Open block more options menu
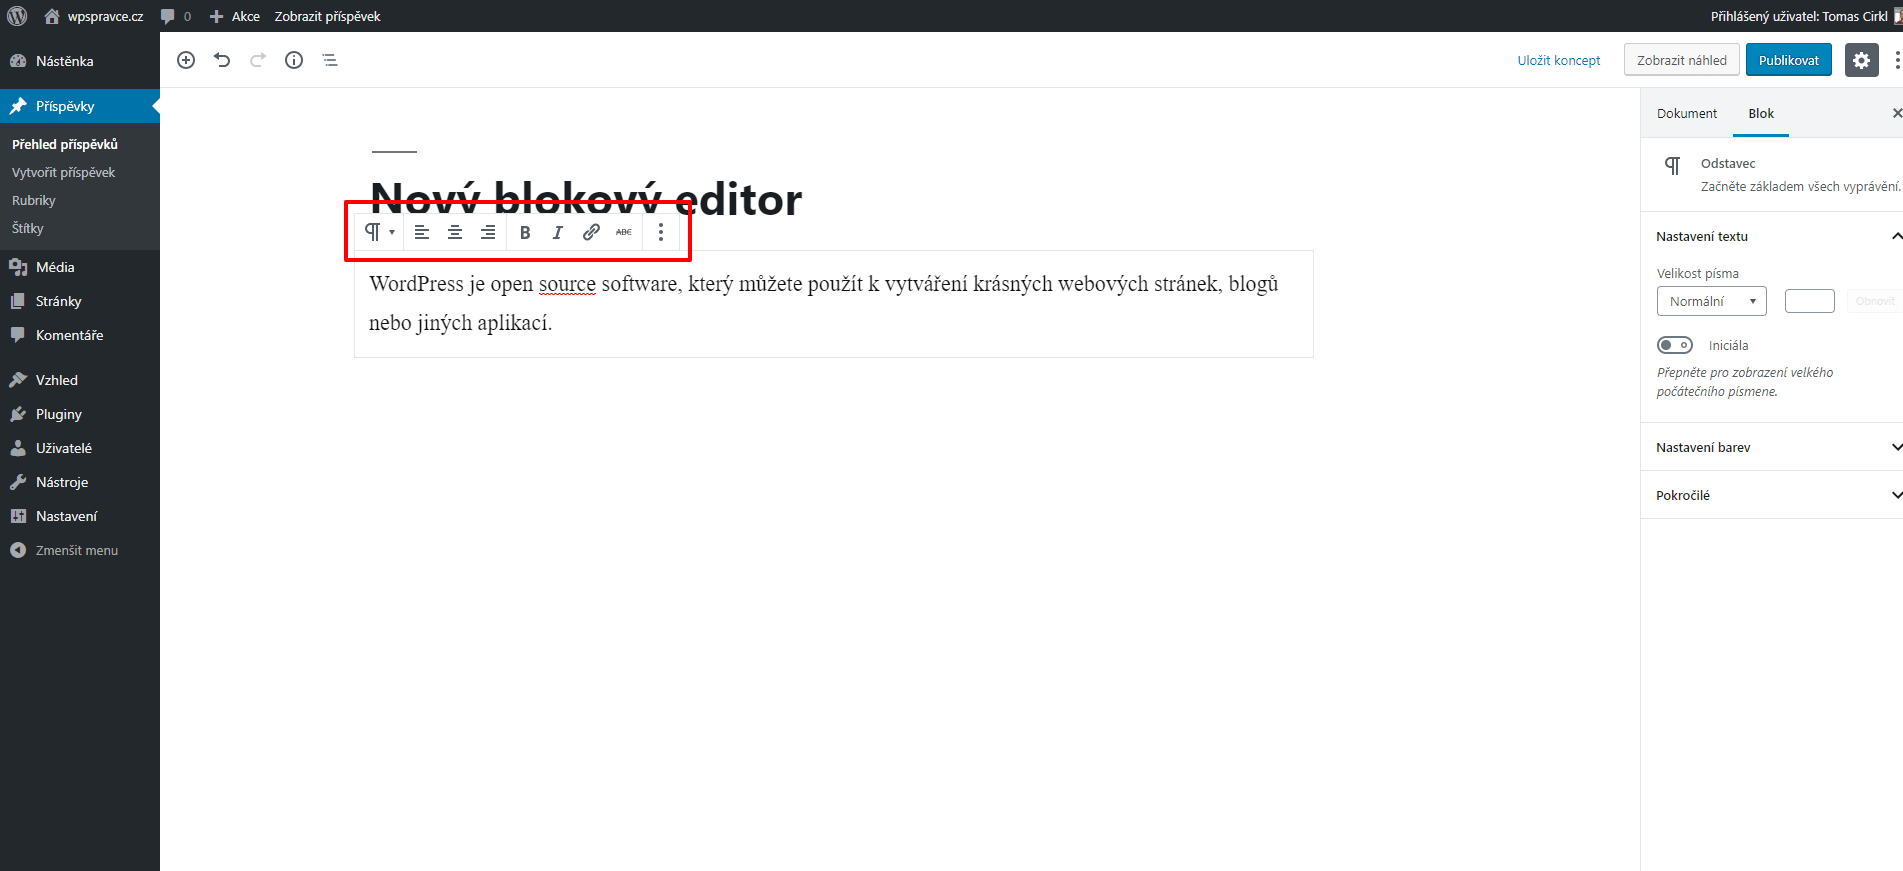This screenshot has width=1903, height=871. coord(661,232)
